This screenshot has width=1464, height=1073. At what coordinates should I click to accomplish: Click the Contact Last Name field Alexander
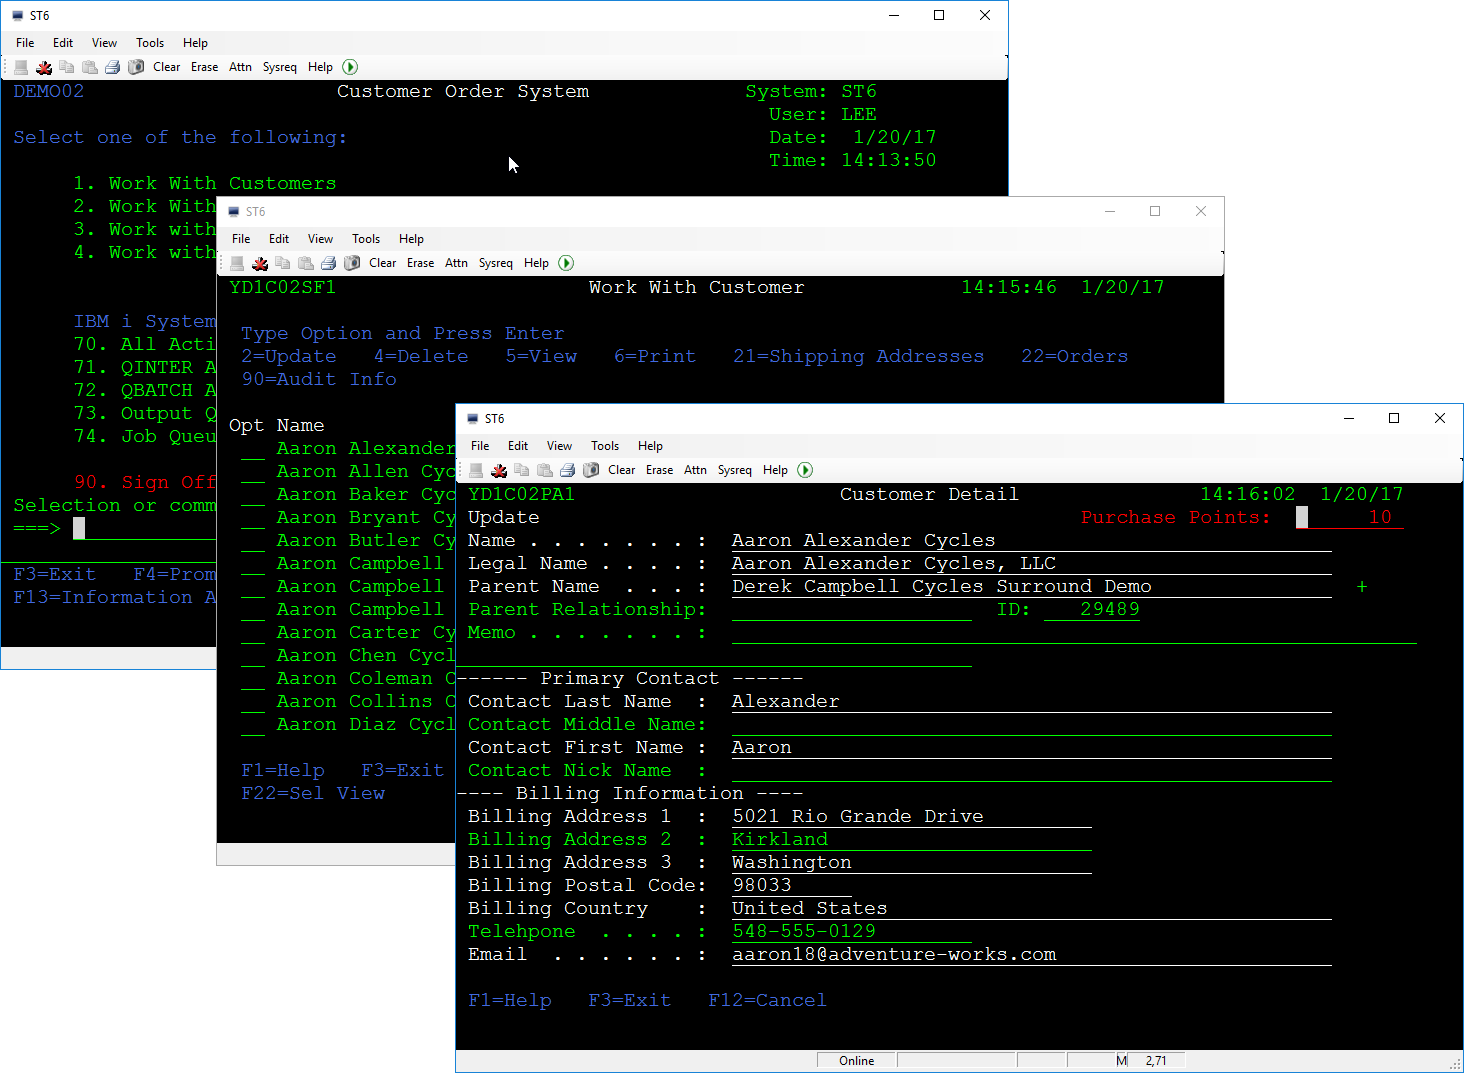[1031, 702]
